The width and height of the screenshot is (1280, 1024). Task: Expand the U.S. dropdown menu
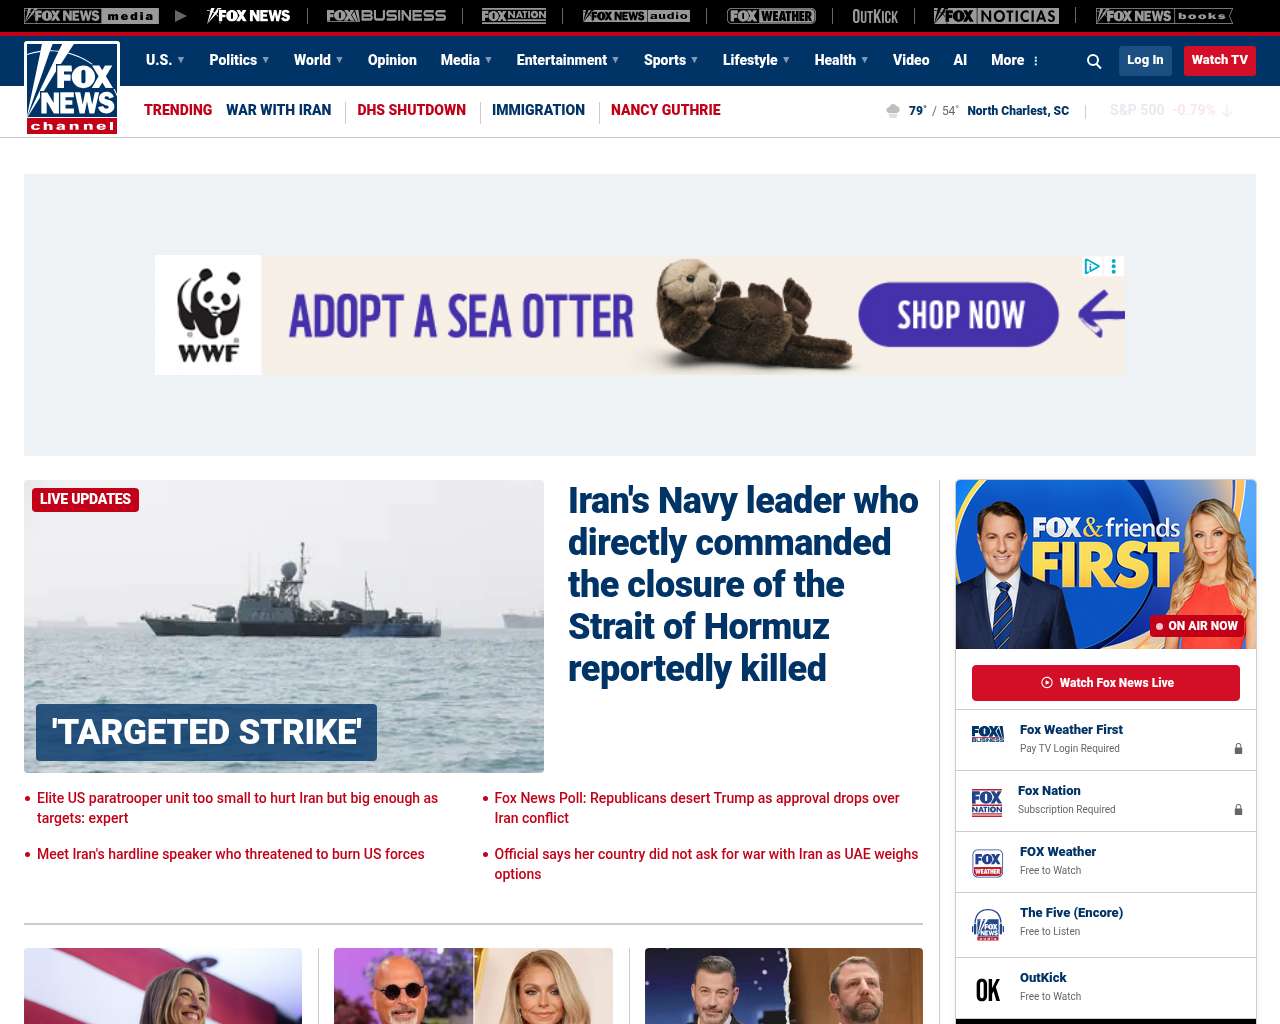click(165, 60)
